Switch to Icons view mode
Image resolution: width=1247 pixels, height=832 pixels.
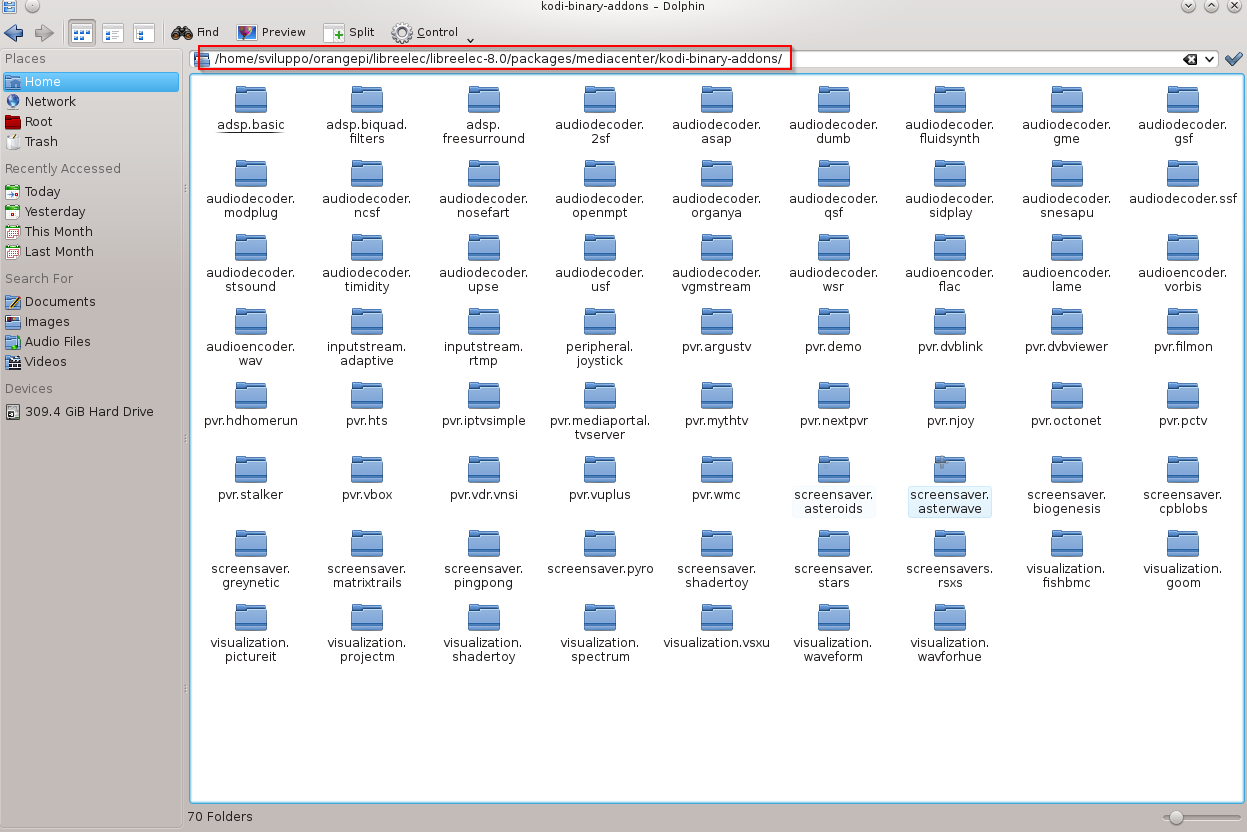(81, 31)
